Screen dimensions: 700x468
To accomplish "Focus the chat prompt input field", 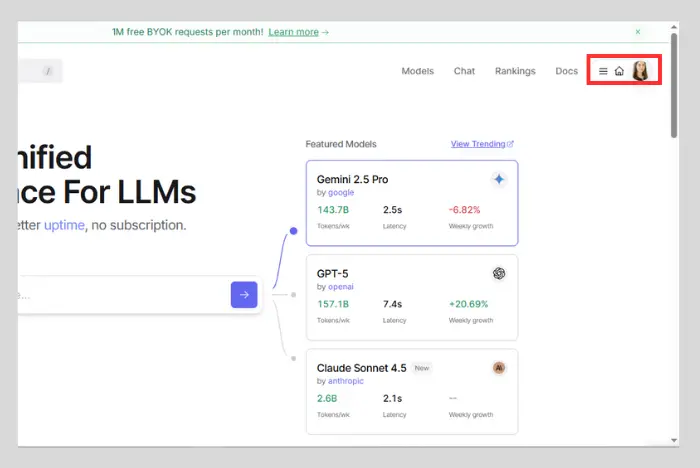I will click(x=120, y=295).
